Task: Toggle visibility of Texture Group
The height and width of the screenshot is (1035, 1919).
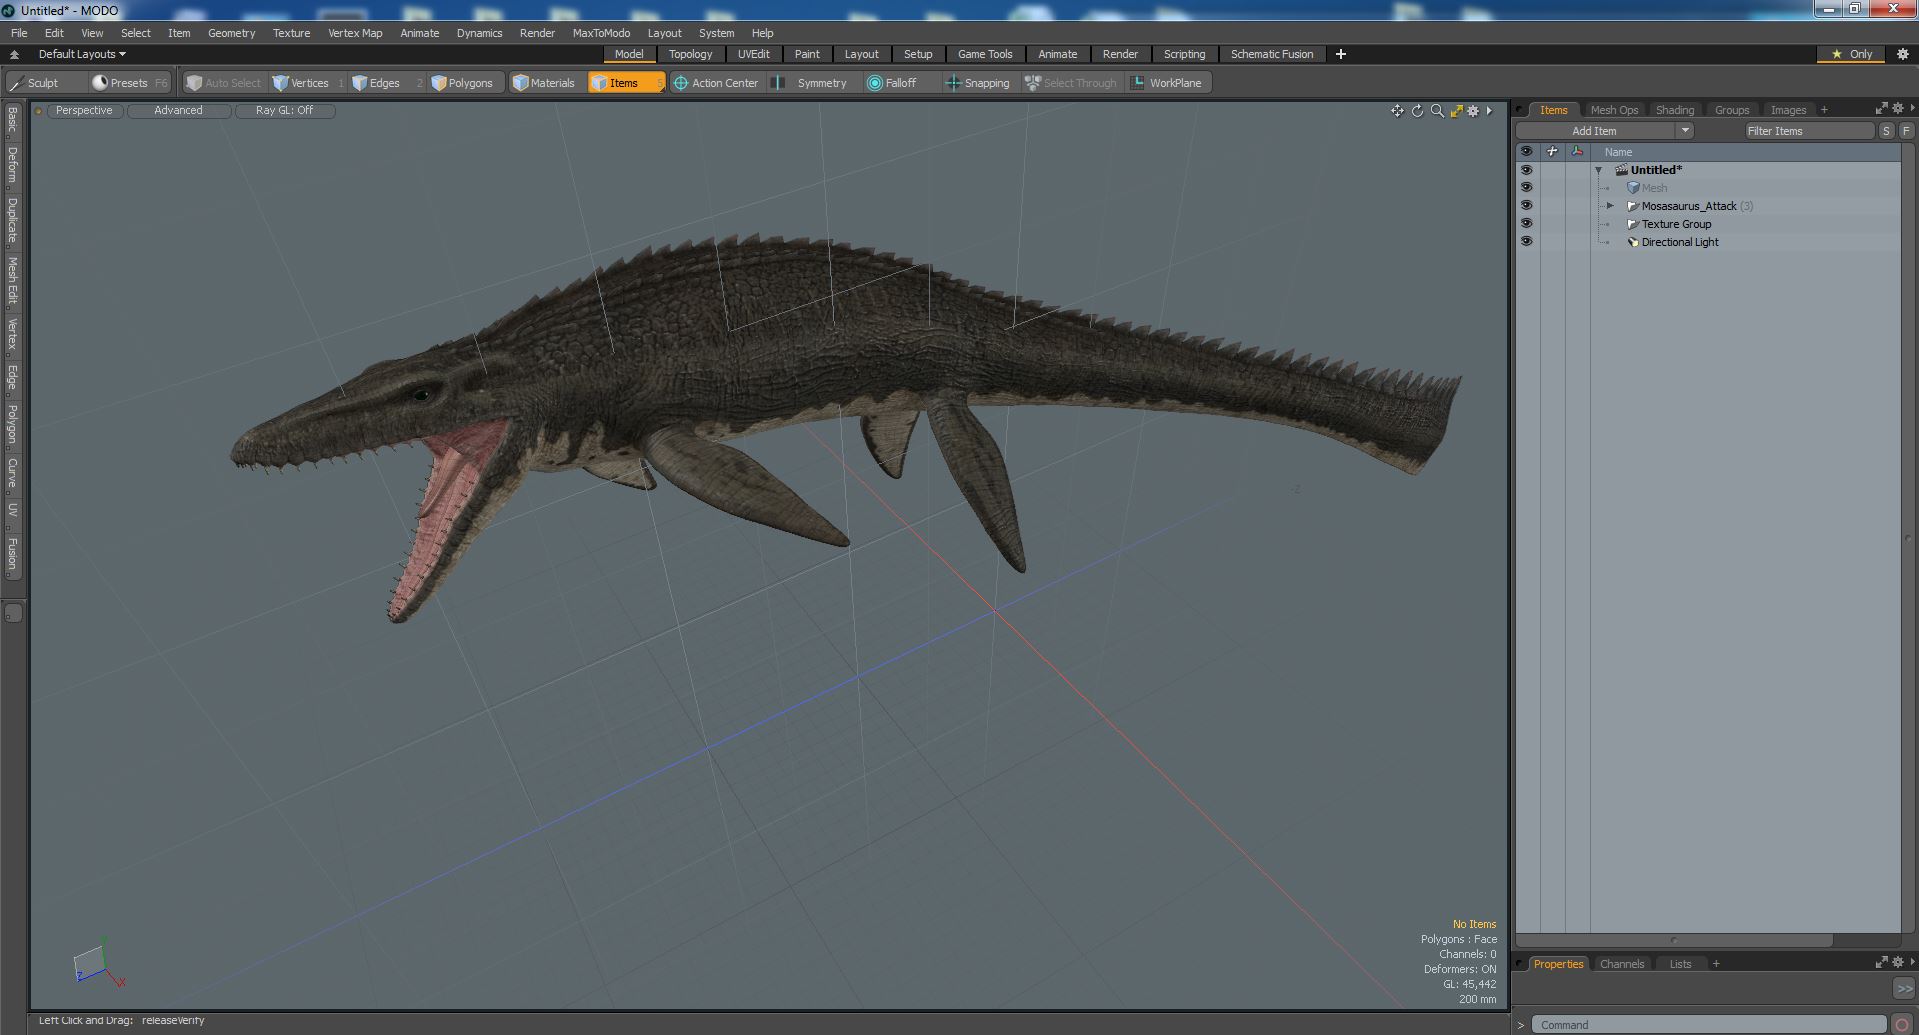Action: [x=1526, y=224]
